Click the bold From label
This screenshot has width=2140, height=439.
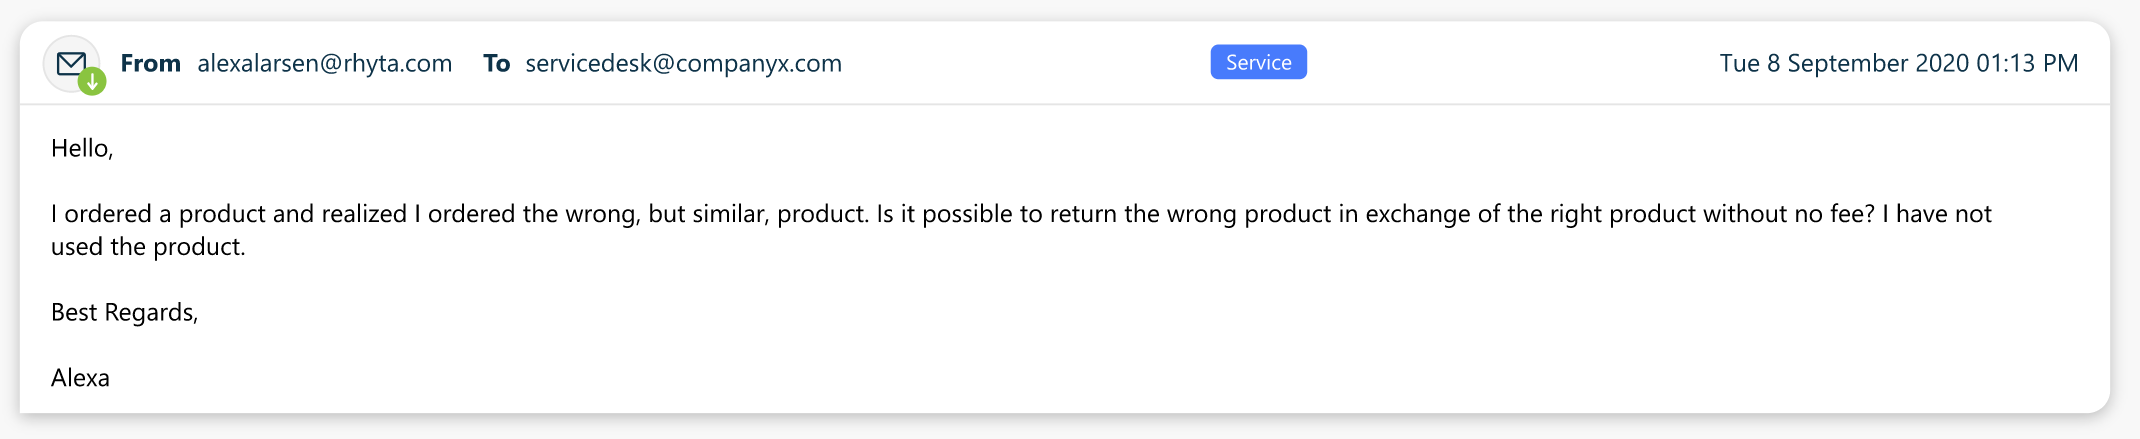point(150,63)
